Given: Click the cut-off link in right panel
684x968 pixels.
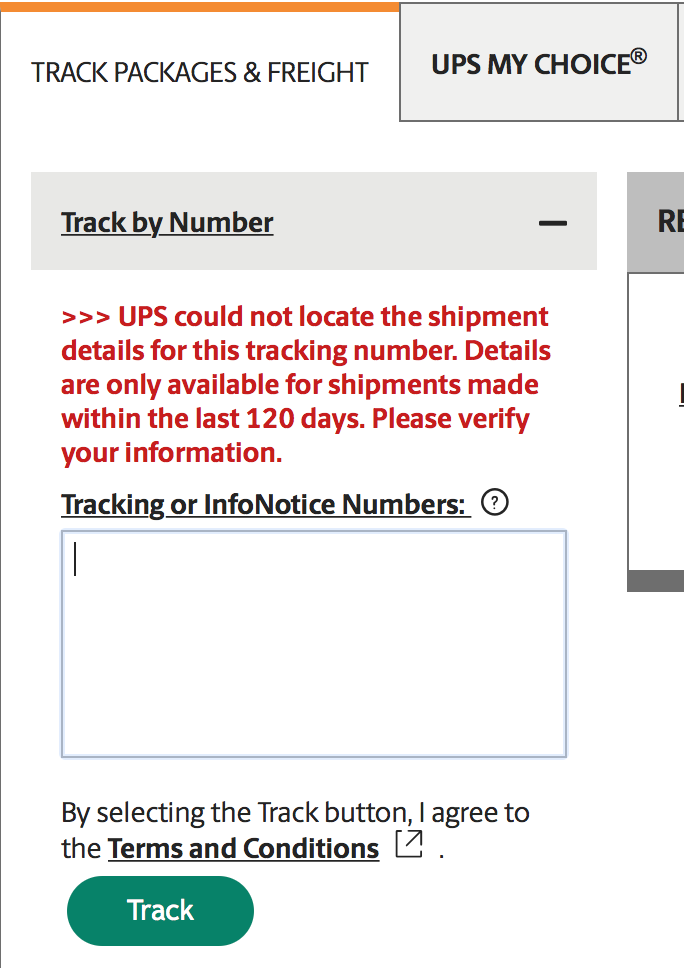Looking at the screenshot, I should click(x=681, y=393).
